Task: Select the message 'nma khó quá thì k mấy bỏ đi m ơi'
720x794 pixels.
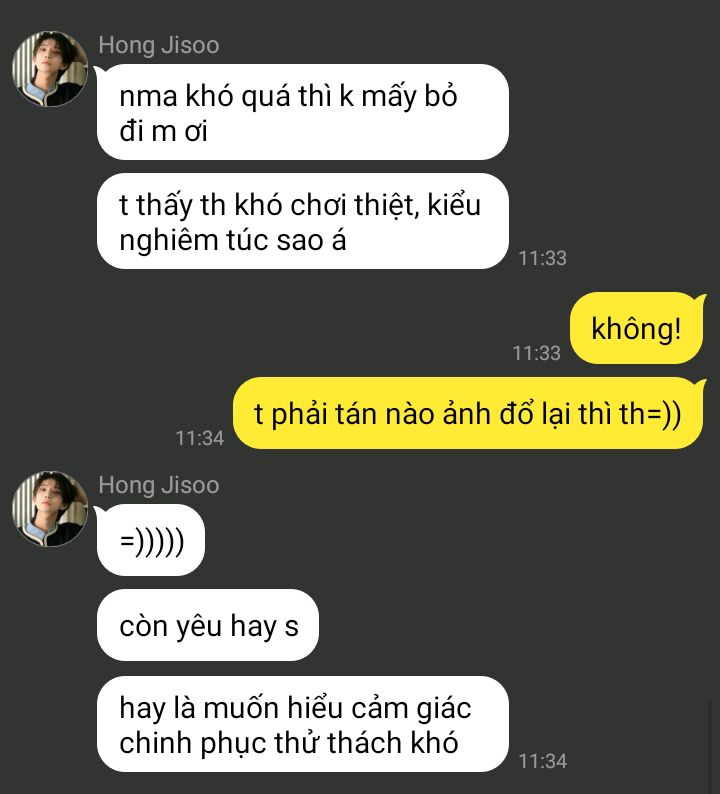Action: tap(302, 112)
